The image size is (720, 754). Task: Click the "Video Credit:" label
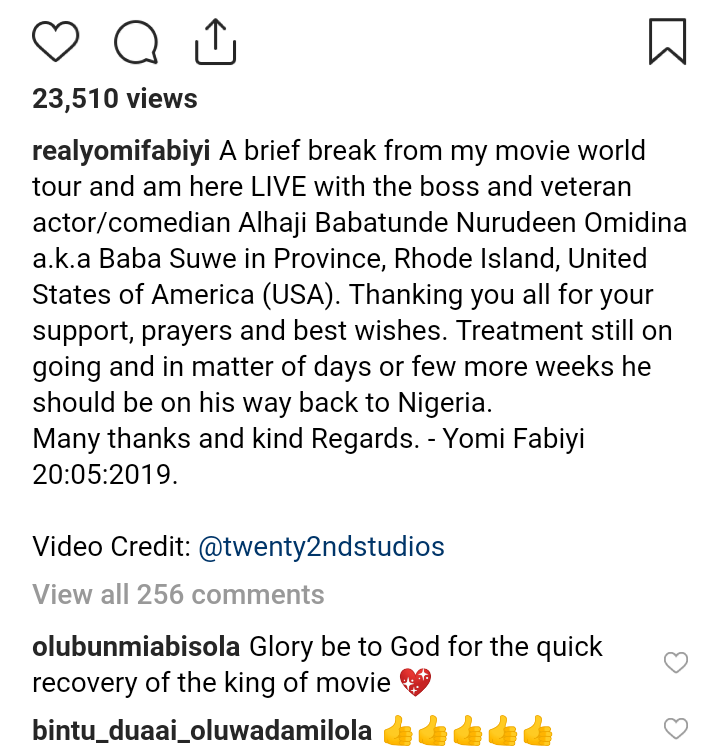coord(112,547)
